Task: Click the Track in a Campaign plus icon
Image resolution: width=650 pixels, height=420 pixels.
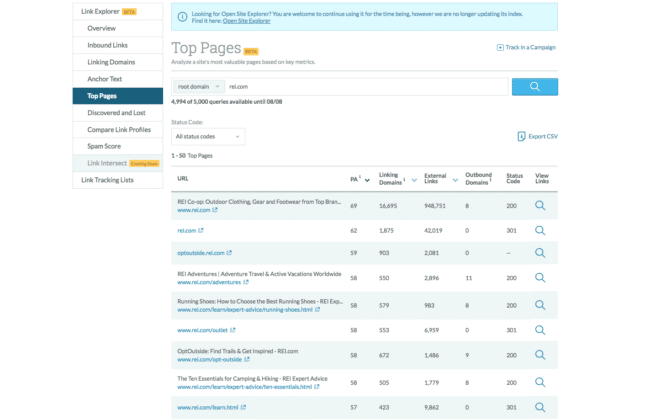Action: click(x=500, y=47)
